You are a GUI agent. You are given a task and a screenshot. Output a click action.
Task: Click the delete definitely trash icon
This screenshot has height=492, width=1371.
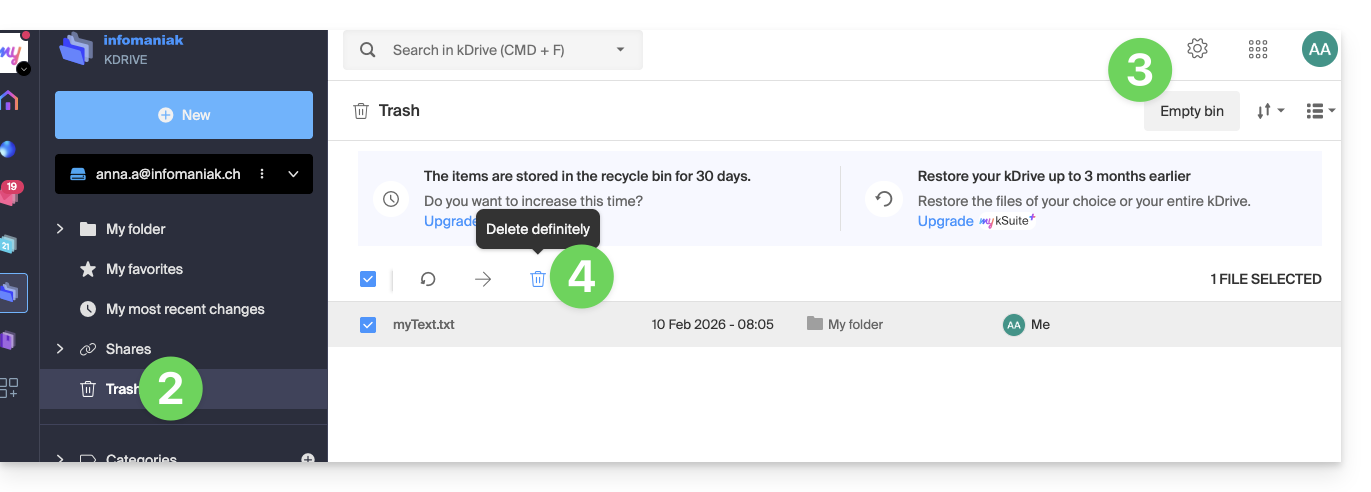pyautogui.click(x=538, y=279)
